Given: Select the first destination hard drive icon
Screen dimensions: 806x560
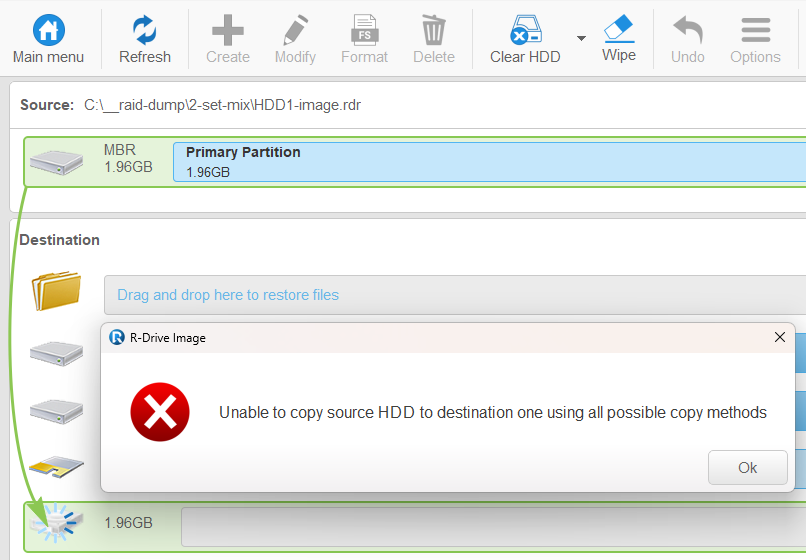Looking at the screenshot, I should point(56,353).
